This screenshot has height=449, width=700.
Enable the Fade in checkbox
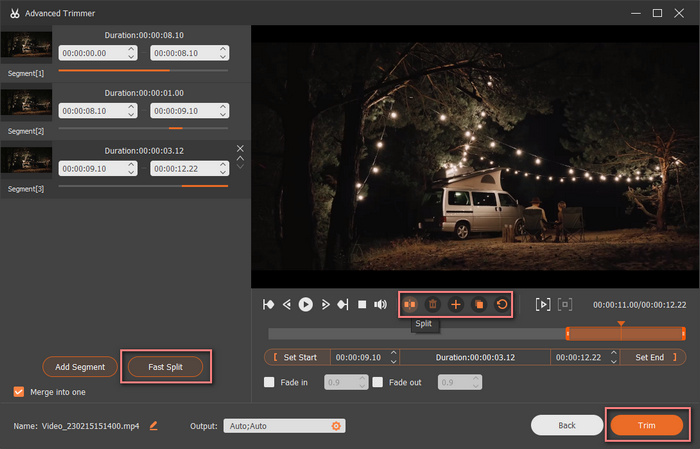point(269,382)
